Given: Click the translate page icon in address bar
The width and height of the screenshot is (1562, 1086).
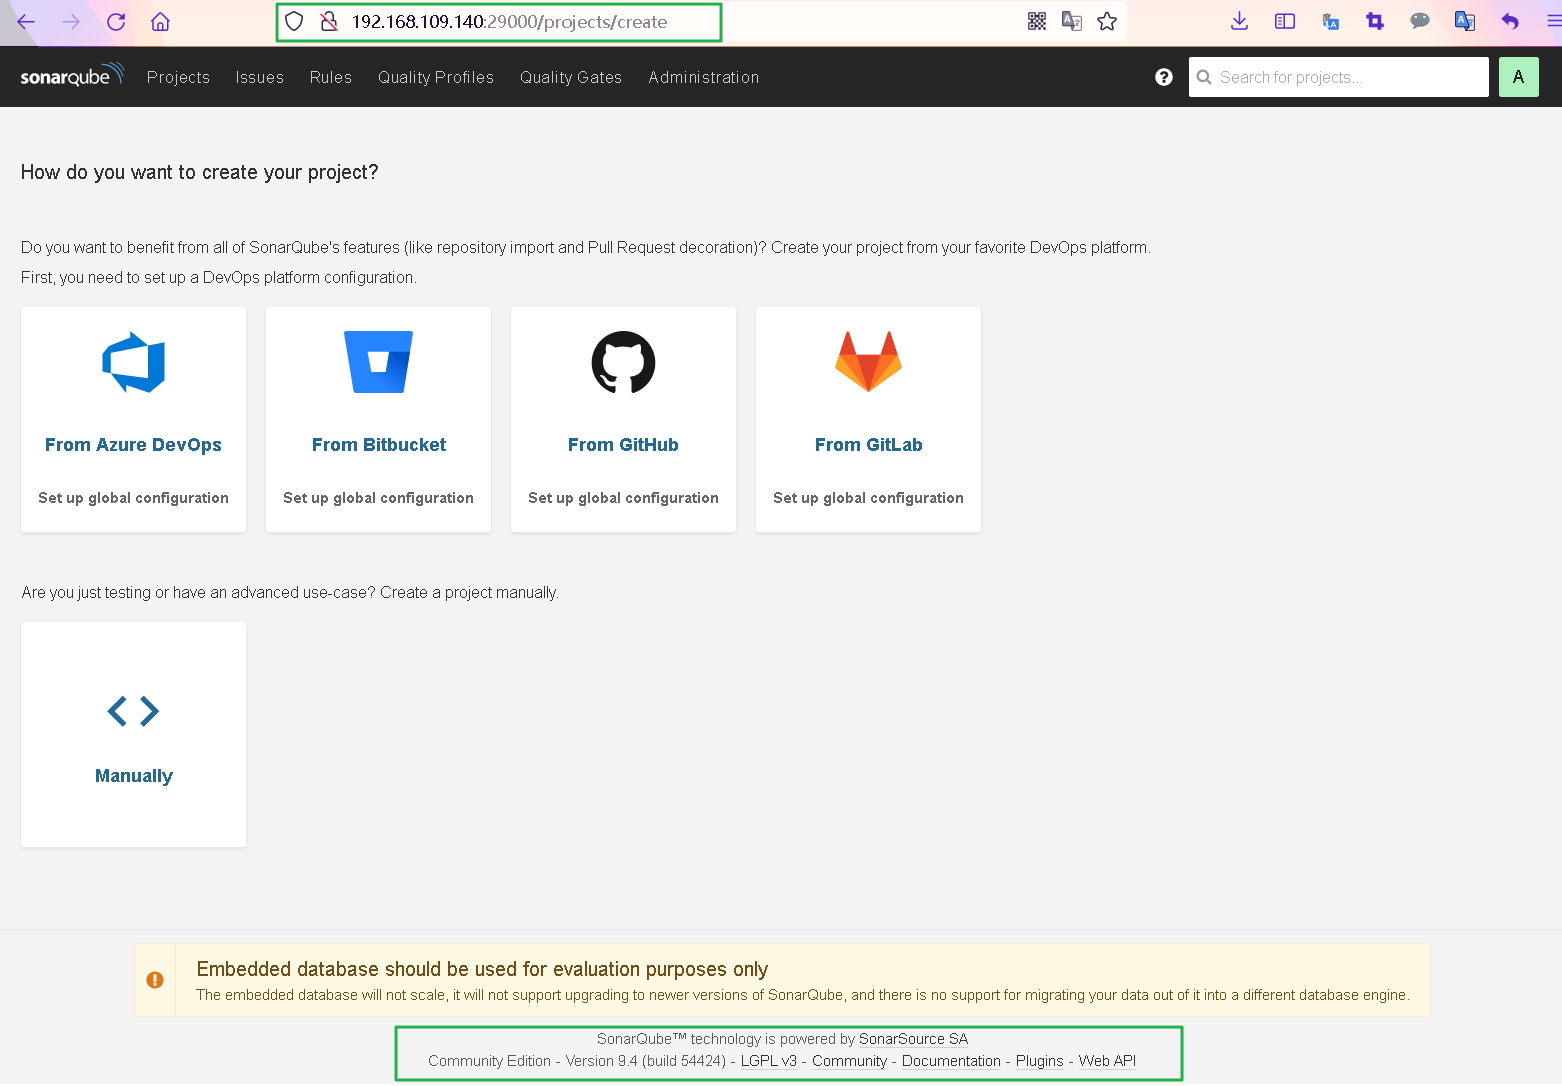Looking at the screenshot, I should (x=1072, y=22).
